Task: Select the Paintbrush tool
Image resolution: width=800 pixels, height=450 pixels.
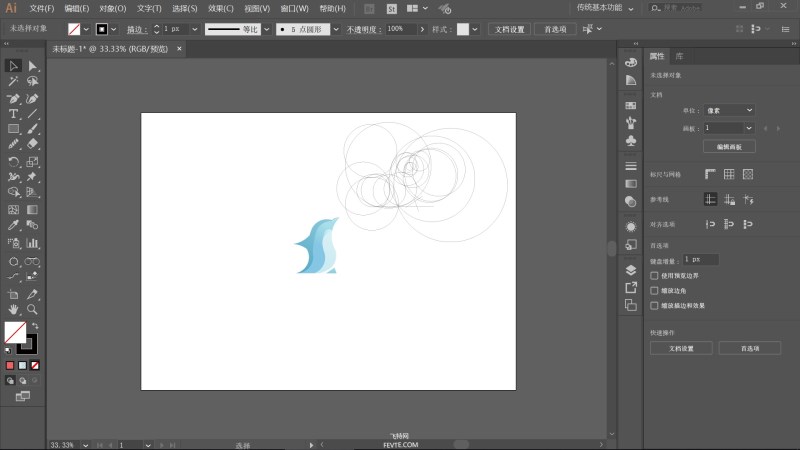Action: [32, 129]
